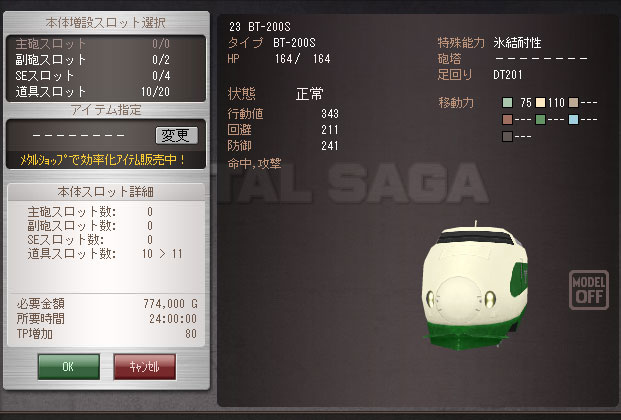Click the green and white train model
The height and width of the screenshot is (420, 621).
(x=475, y=285)
